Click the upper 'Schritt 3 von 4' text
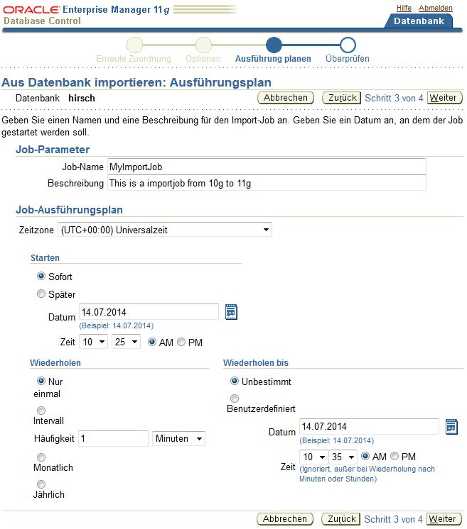Screen dimensions: 467x529 [393, 98]
